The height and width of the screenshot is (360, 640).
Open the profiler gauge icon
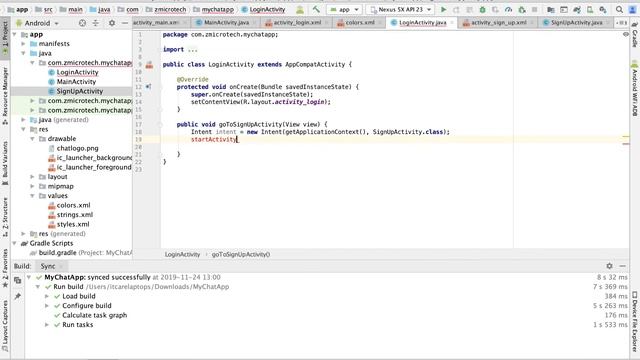[508, 9]
